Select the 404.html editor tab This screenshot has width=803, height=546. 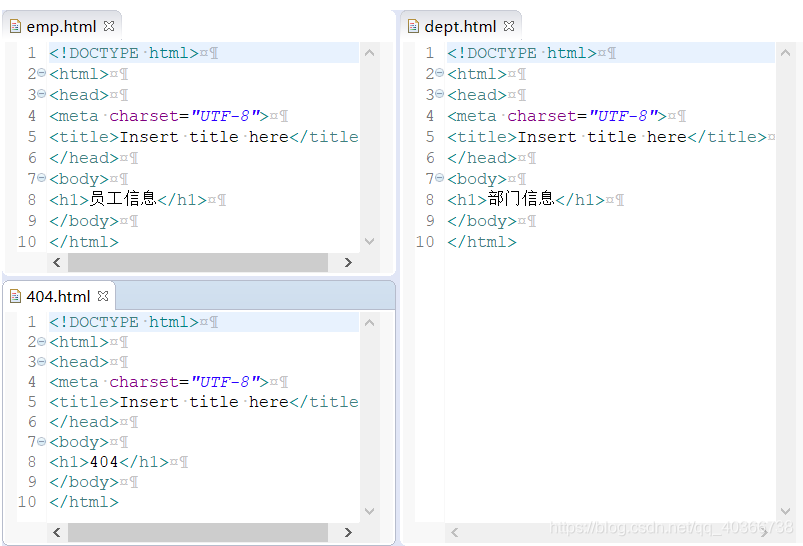58,296
